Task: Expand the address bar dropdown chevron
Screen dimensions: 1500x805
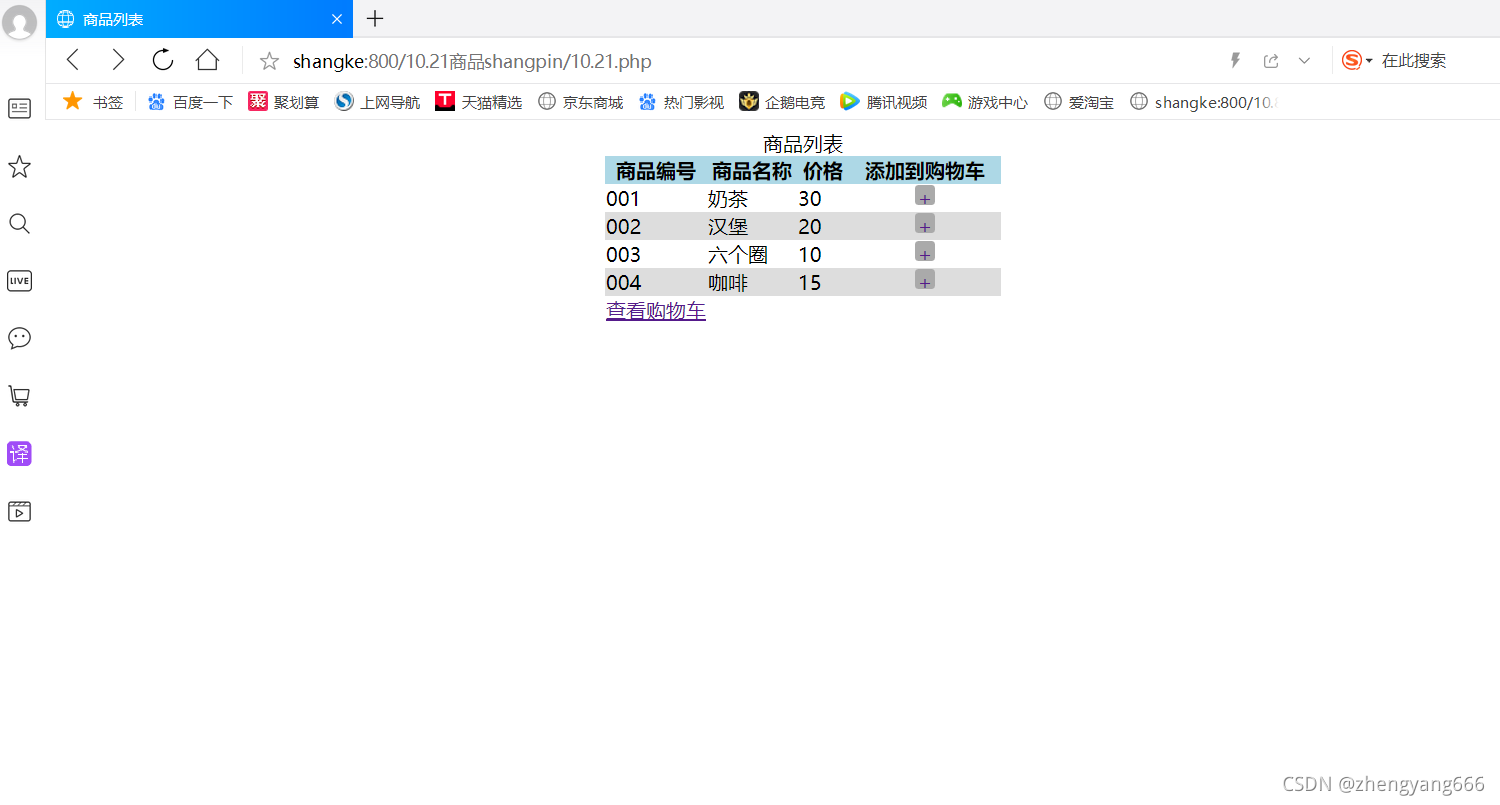Action: tap(1304, 61)
